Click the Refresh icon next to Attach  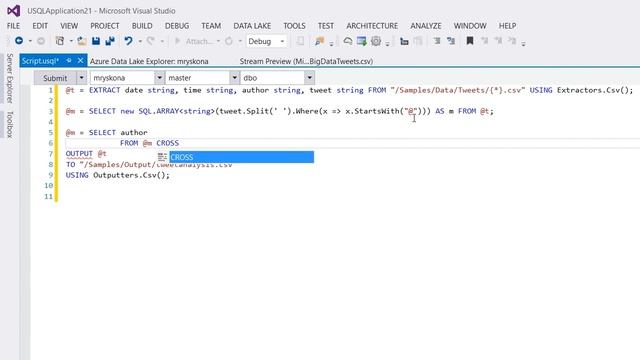229,41
